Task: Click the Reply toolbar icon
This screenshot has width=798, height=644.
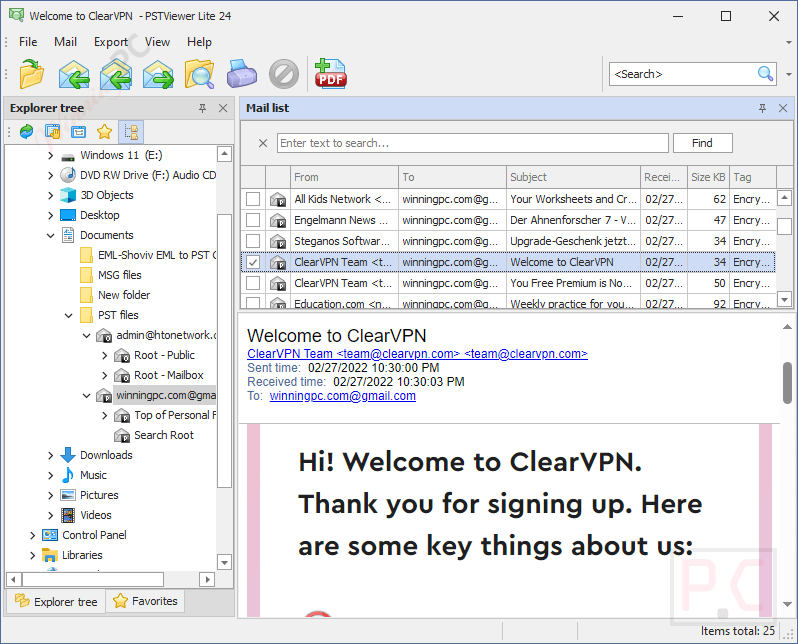Action: coord(74,74)
